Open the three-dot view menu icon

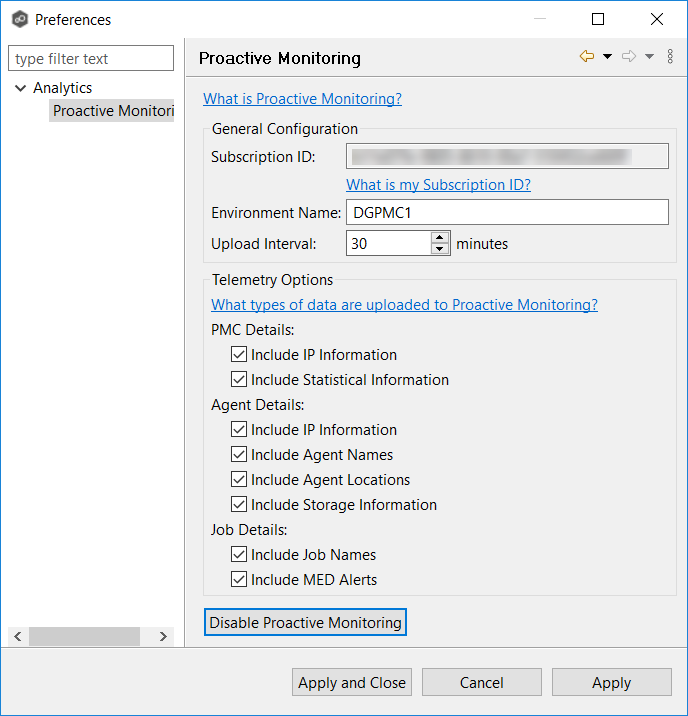670,57
